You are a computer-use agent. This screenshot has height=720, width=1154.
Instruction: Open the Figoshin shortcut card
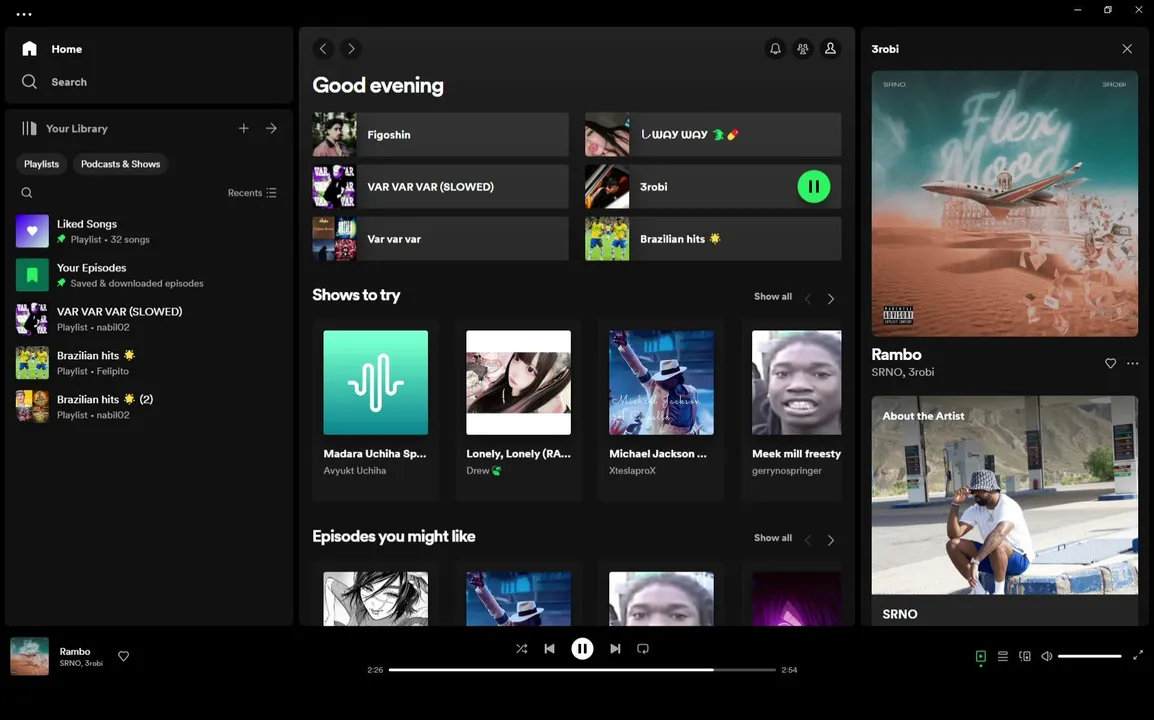pyautogui.click(x=440, y=135)
